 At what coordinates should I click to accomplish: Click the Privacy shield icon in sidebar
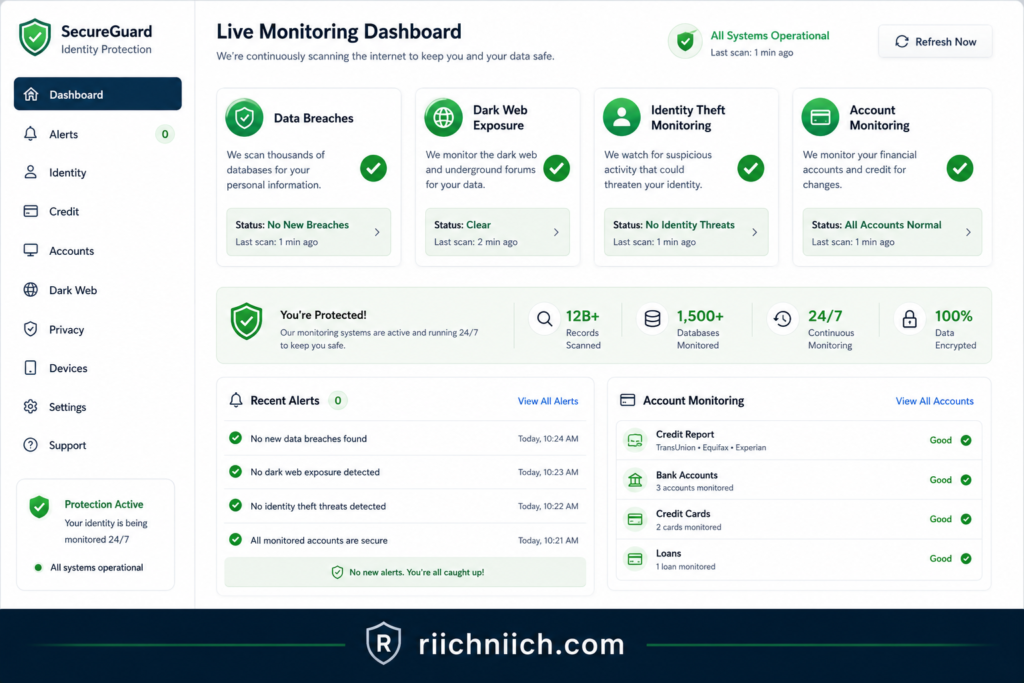coord(30,329)
